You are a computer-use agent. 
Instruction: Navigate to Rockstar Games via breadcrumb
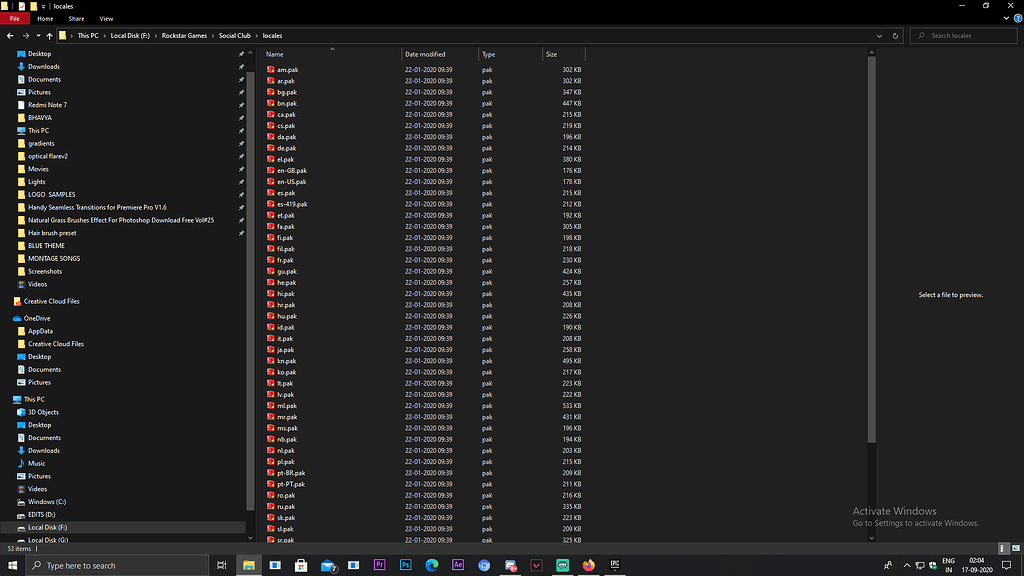click(184, 35)
